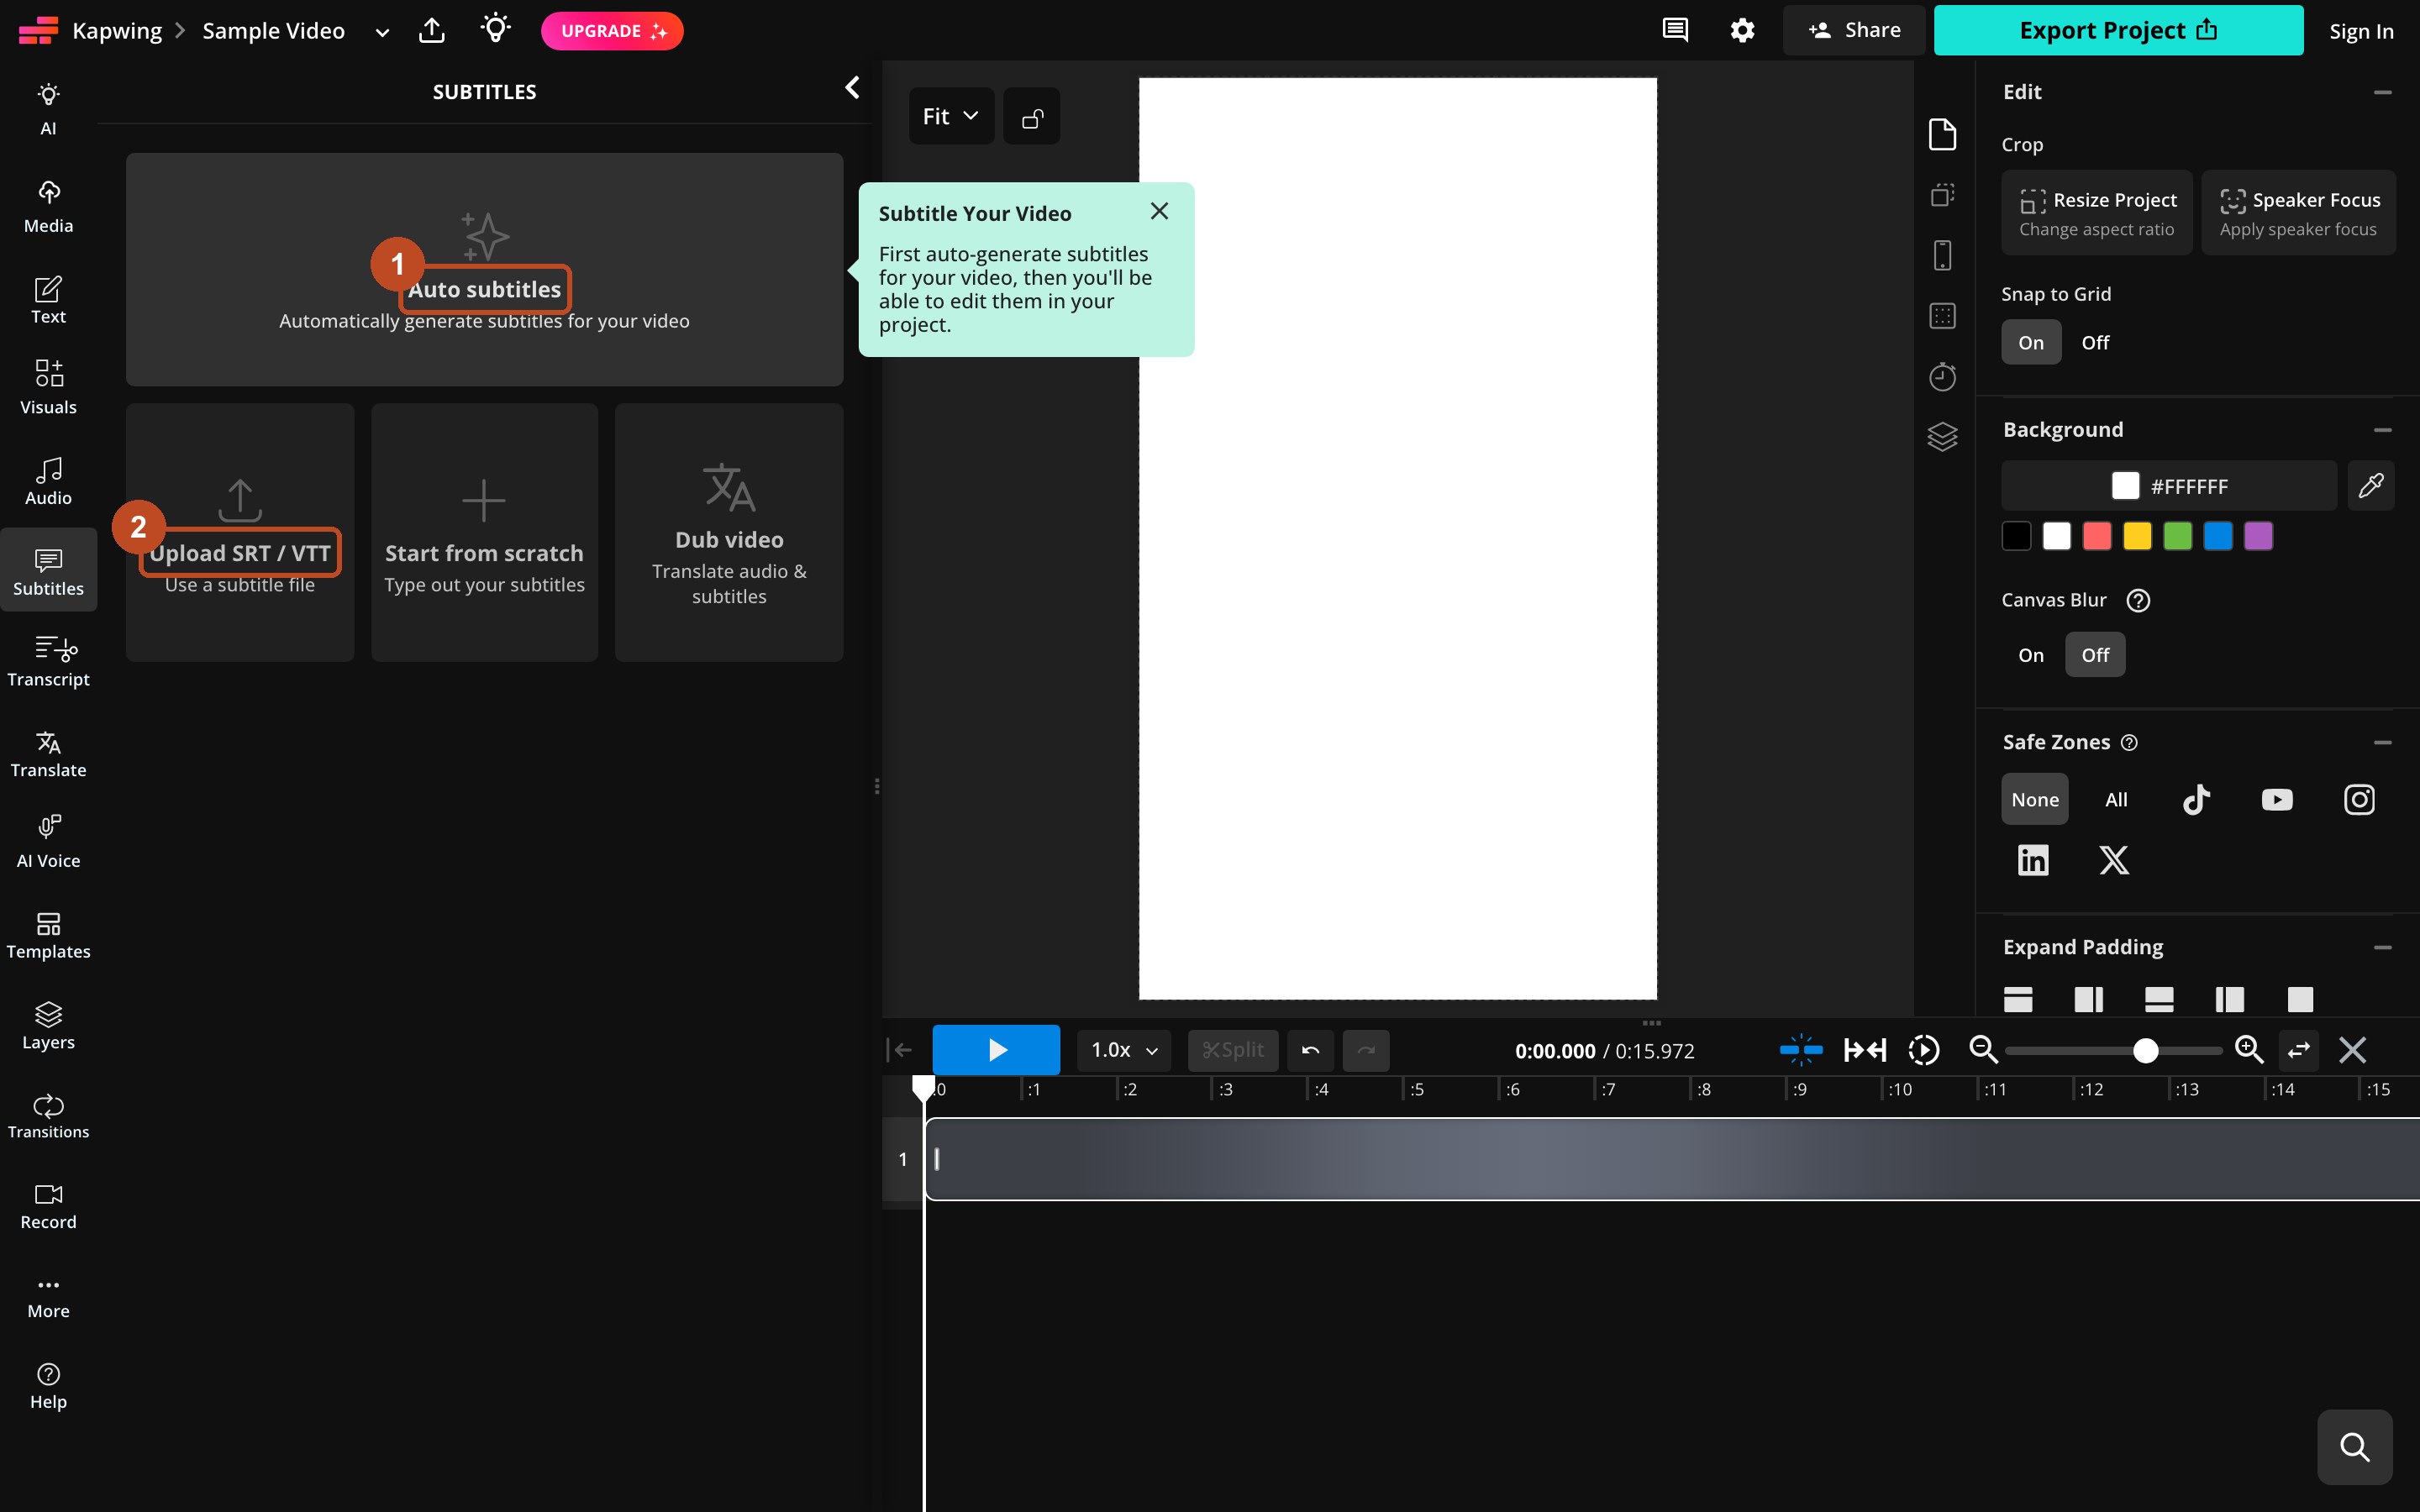Image resolution: width=2420 pixels, height=1512 pixels.
Task: Open the Text sidebar panel
Action: [x=48, y=299]
